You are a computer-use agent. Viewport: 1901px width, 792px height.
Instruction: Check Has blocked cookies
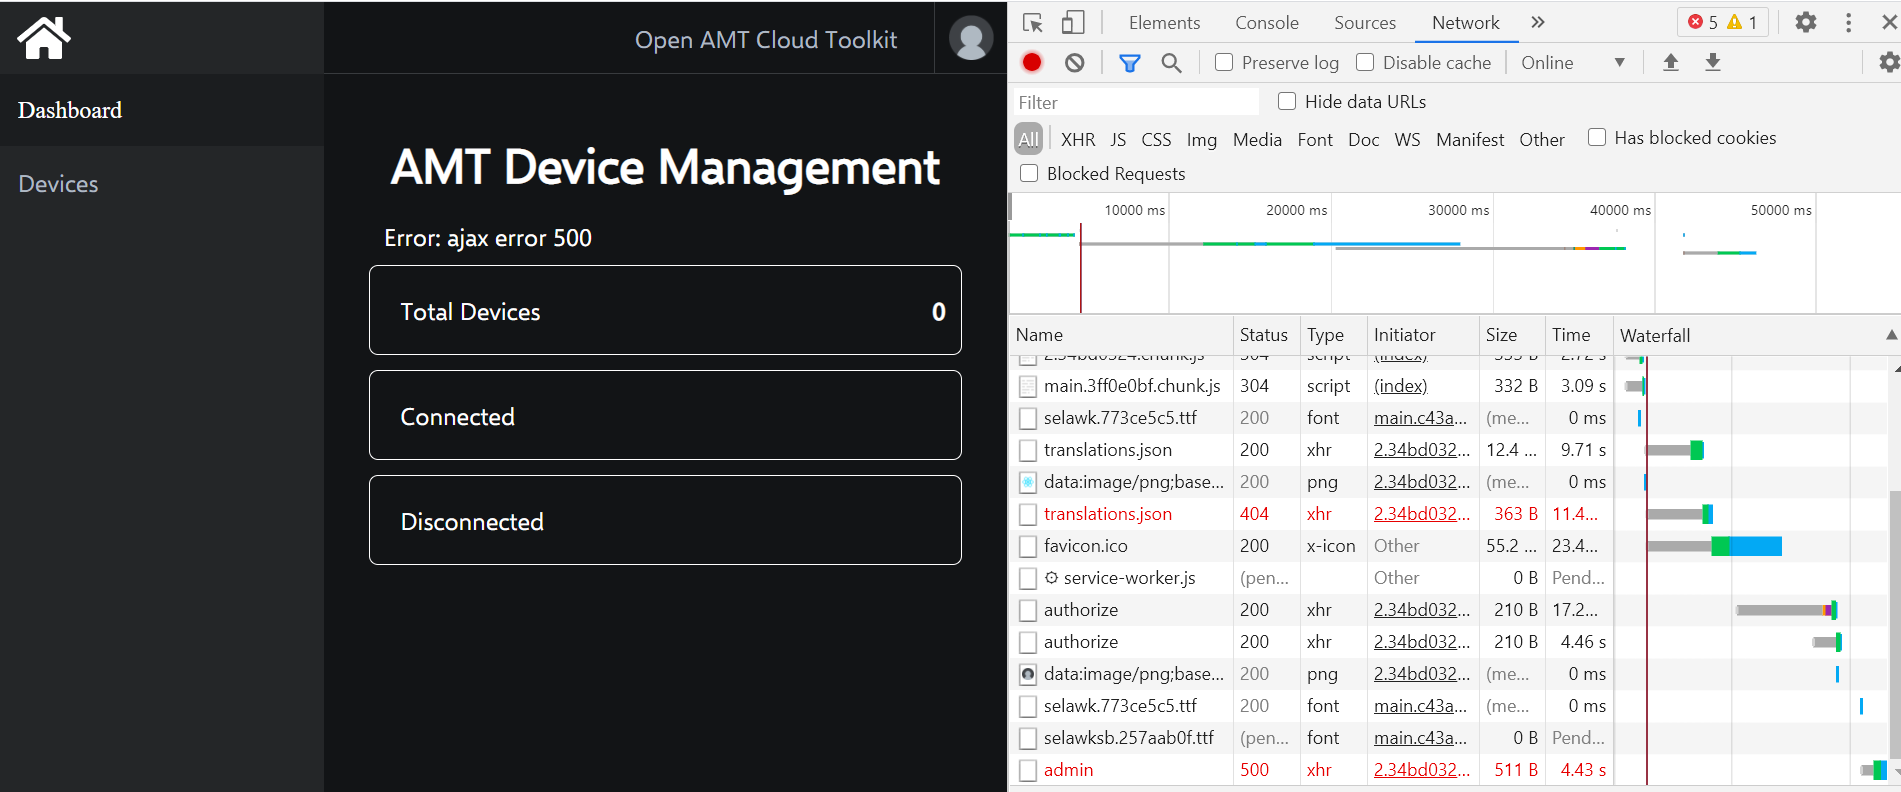click(1597, 137)
